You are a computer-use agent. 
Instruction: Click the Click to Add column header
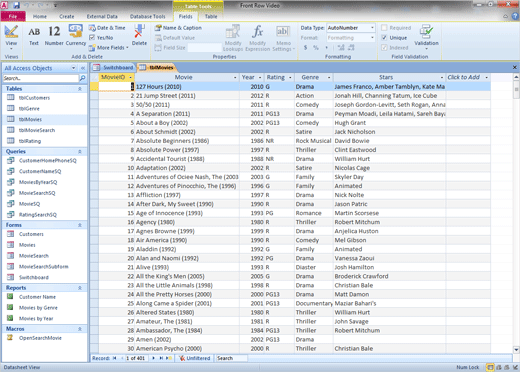tap(468, 77)
